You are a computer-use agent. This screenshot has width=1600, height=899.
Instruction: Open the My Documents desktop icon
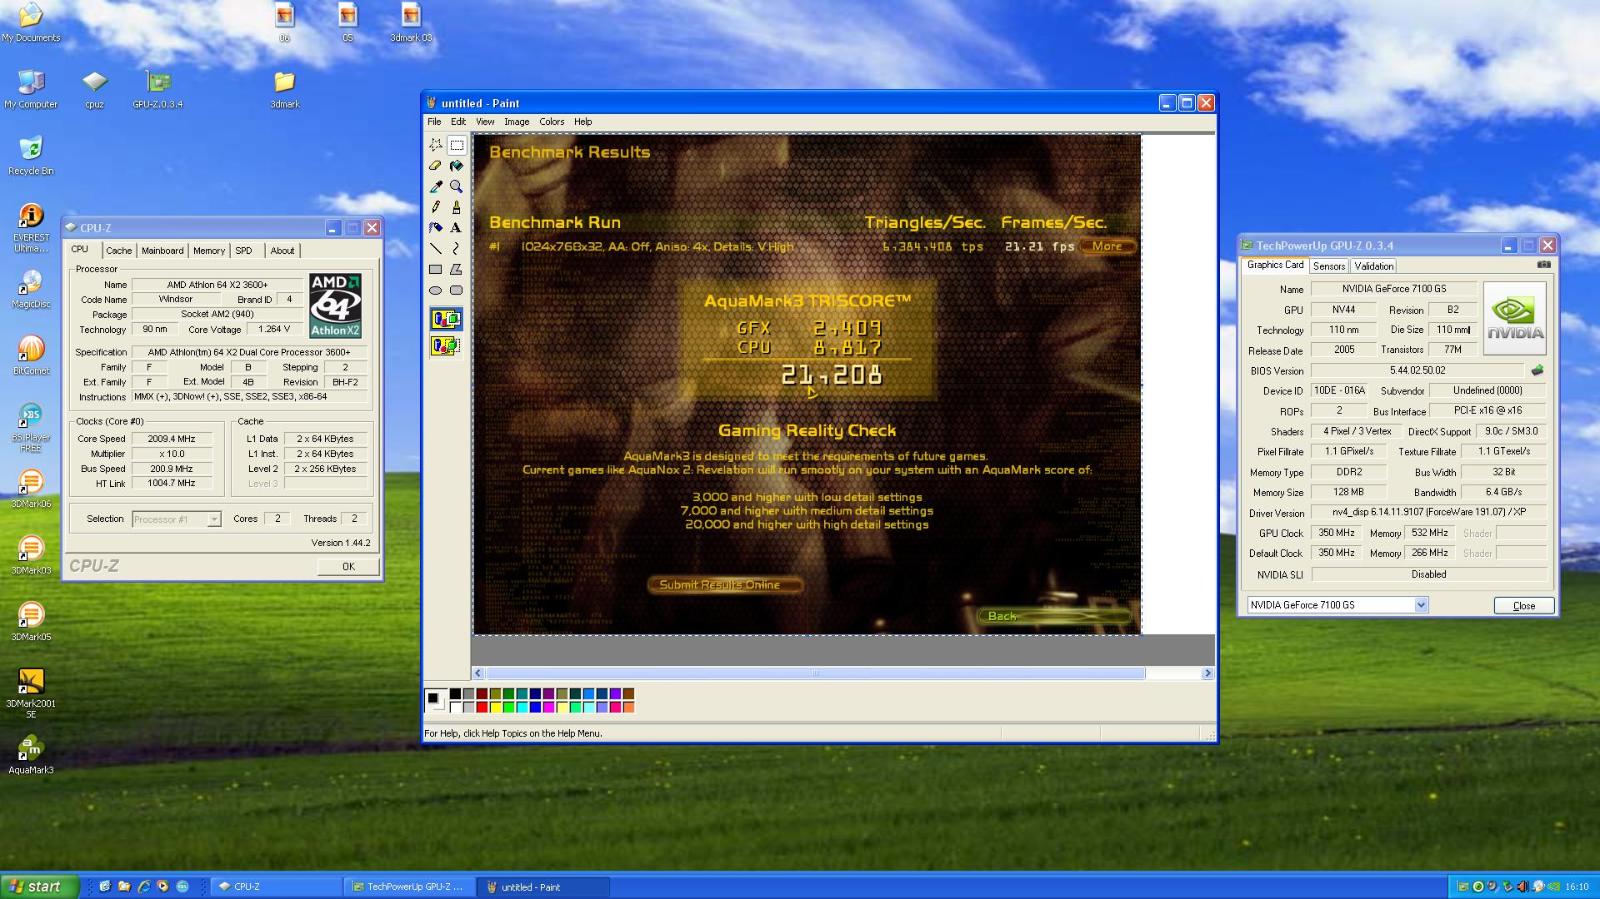(31, 23)
